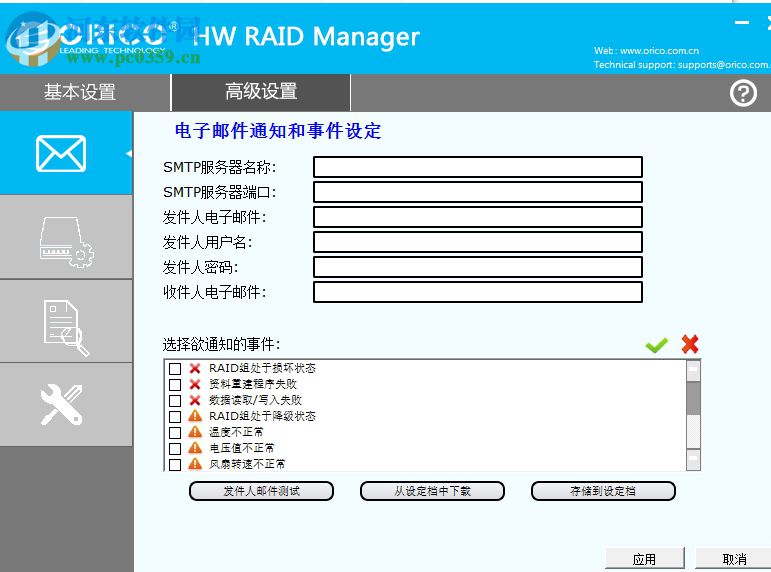Open the tools and maintenance sidebar icon
Screen dimensions: 771x572
coord(66,405)
